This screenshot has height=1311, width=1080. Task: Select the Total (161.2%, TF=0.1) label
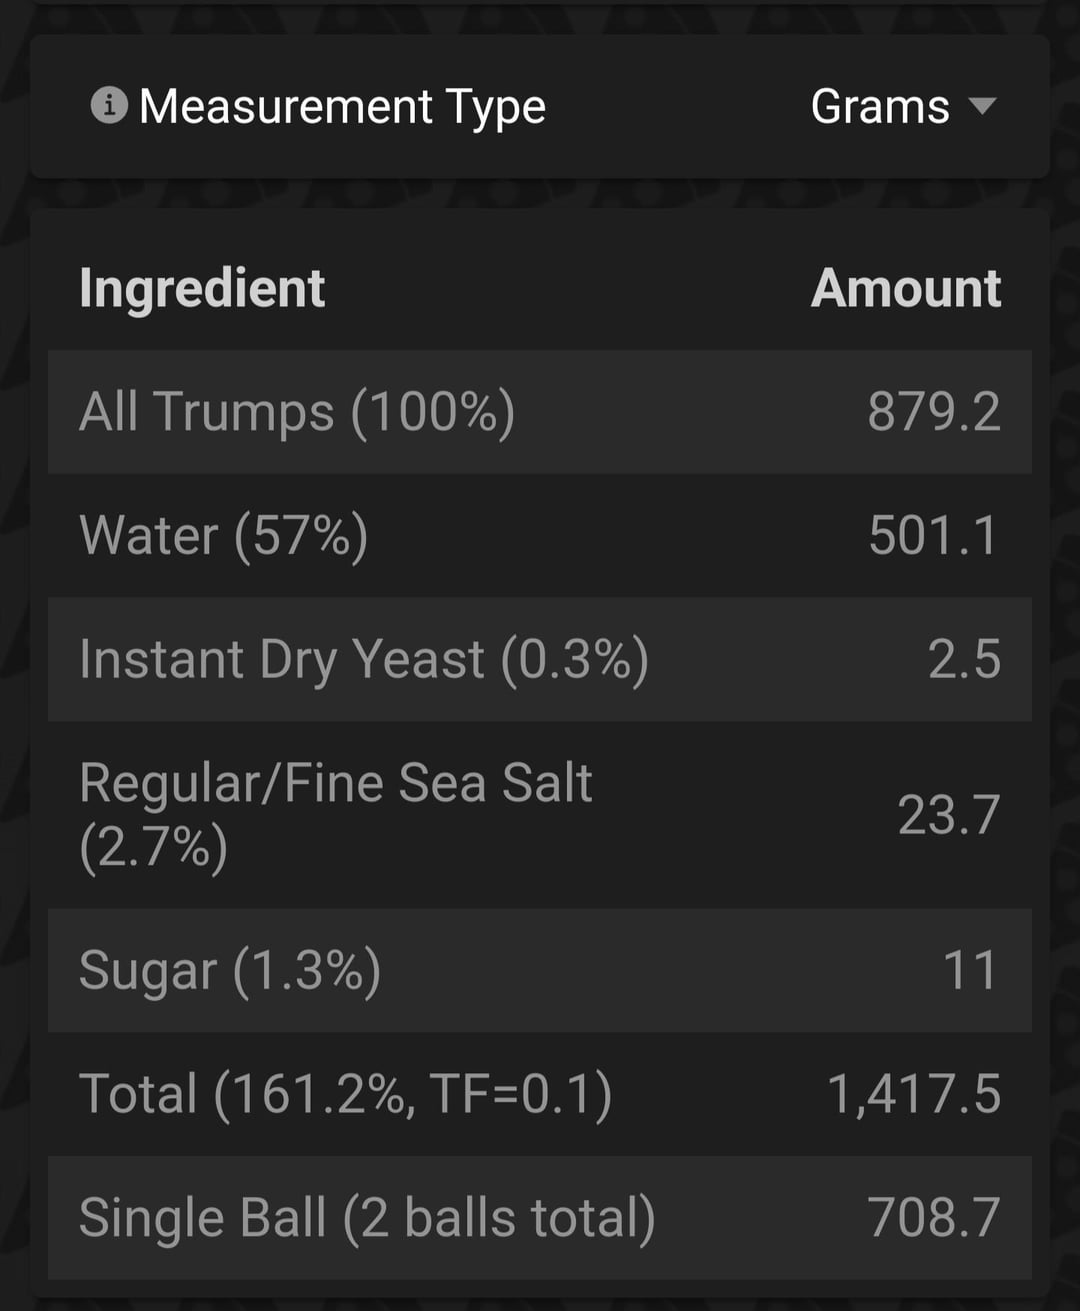345,1093
